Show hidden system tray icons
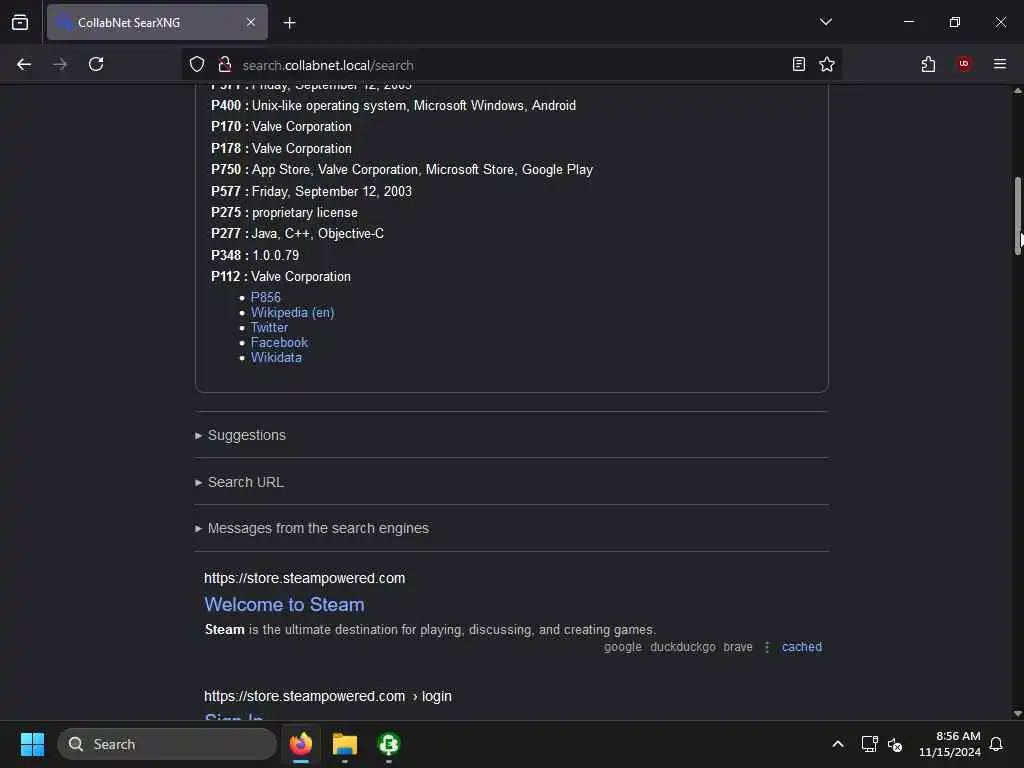This screenshot has width=1024, height=768. 838,744
